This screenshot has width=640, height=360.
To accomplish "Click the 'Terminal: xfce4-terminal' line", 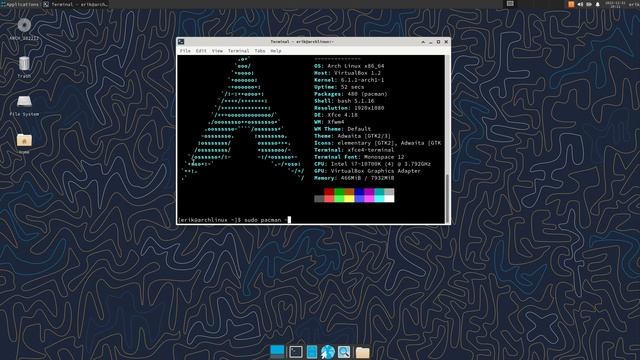I will [354, 150].
